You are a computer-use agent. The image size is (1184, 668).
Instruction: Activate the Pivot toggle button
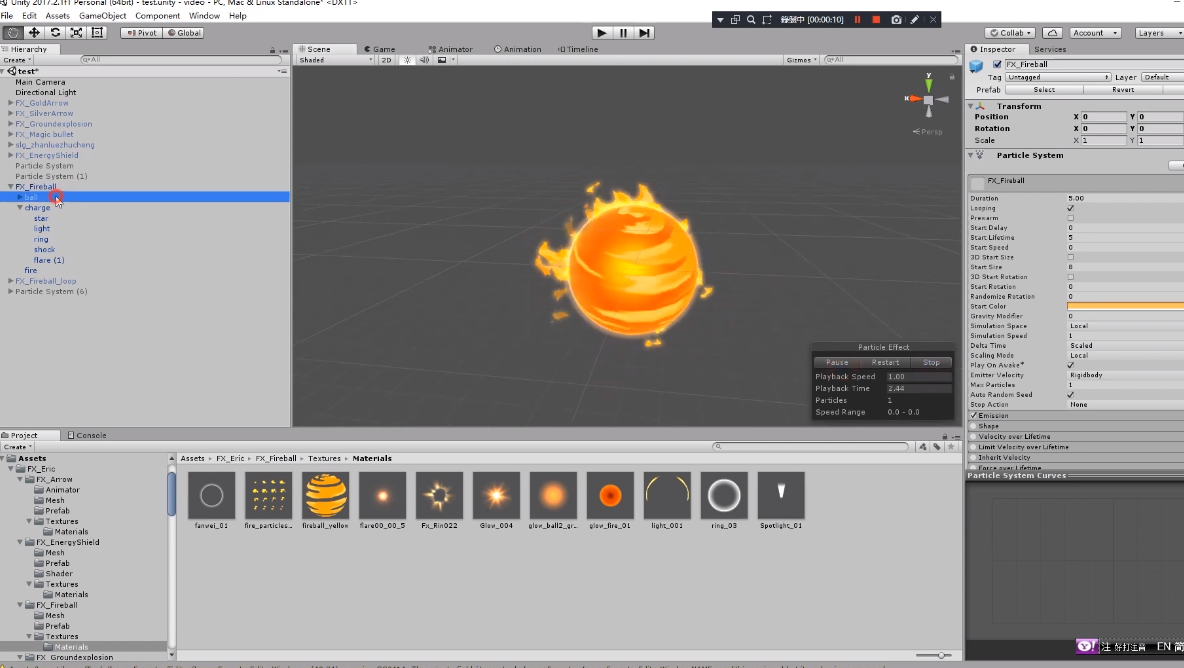pos(141,32)
